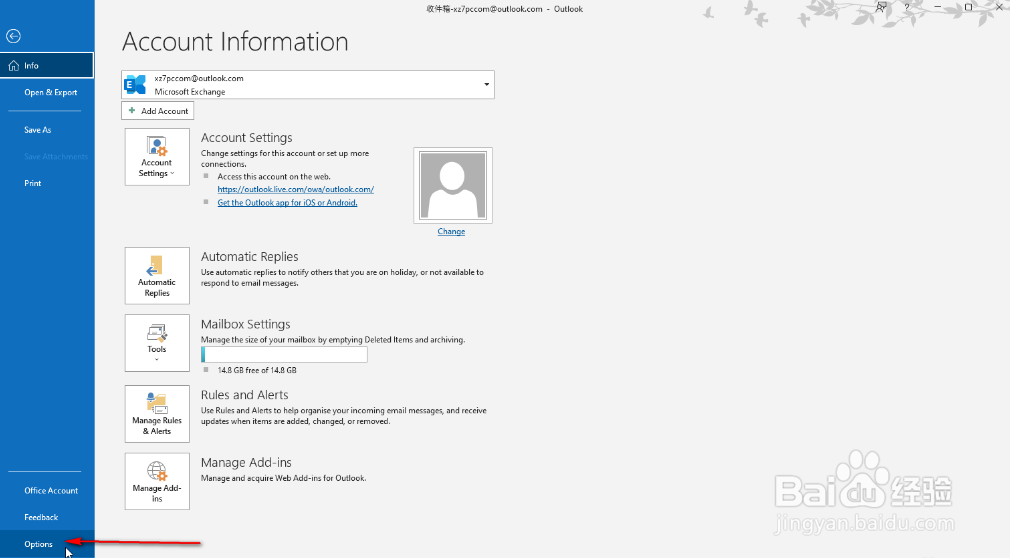1010x558 pixels.
Task: Open the Account Settings button
Action: coord(157,157)
